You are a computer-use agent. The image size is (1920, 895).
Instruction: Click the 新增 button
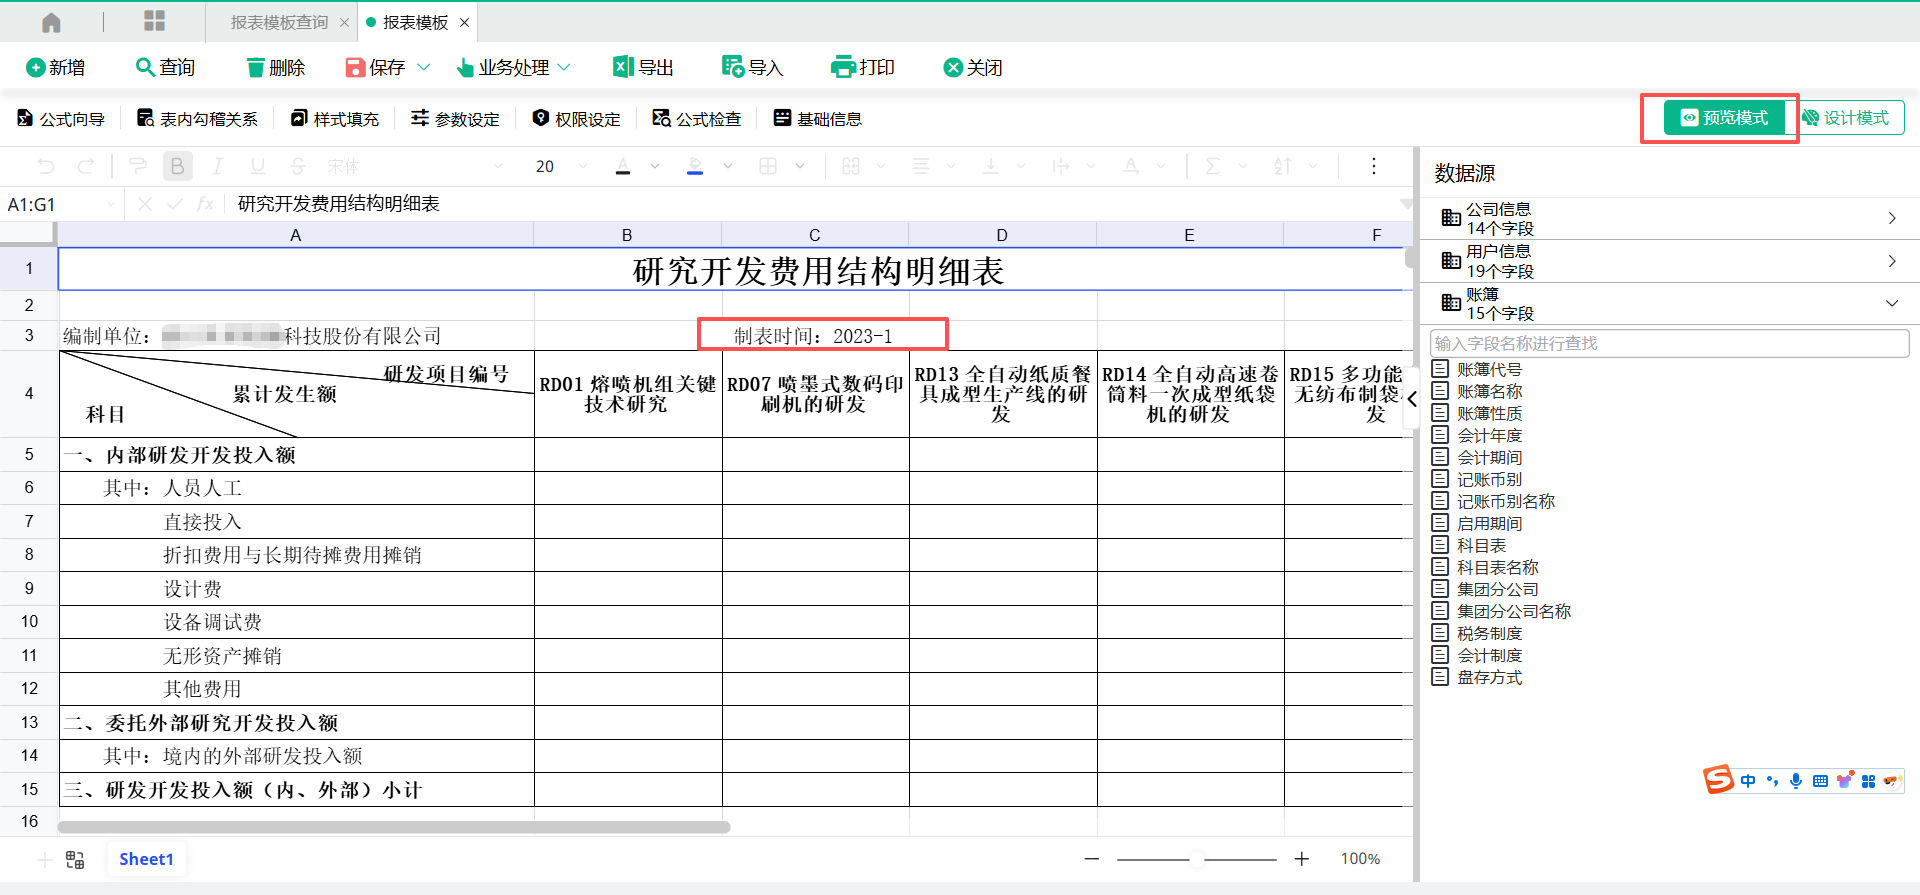pos(56,67)
